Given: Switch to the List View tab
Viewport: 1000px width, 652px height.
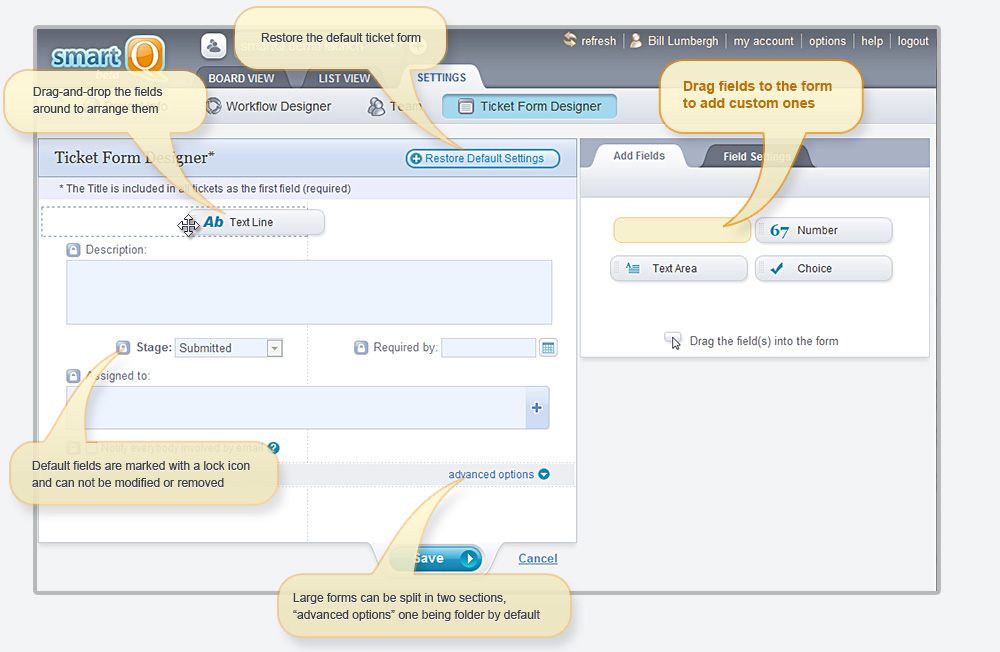Looking at the screenshot, I should [344, 78].
